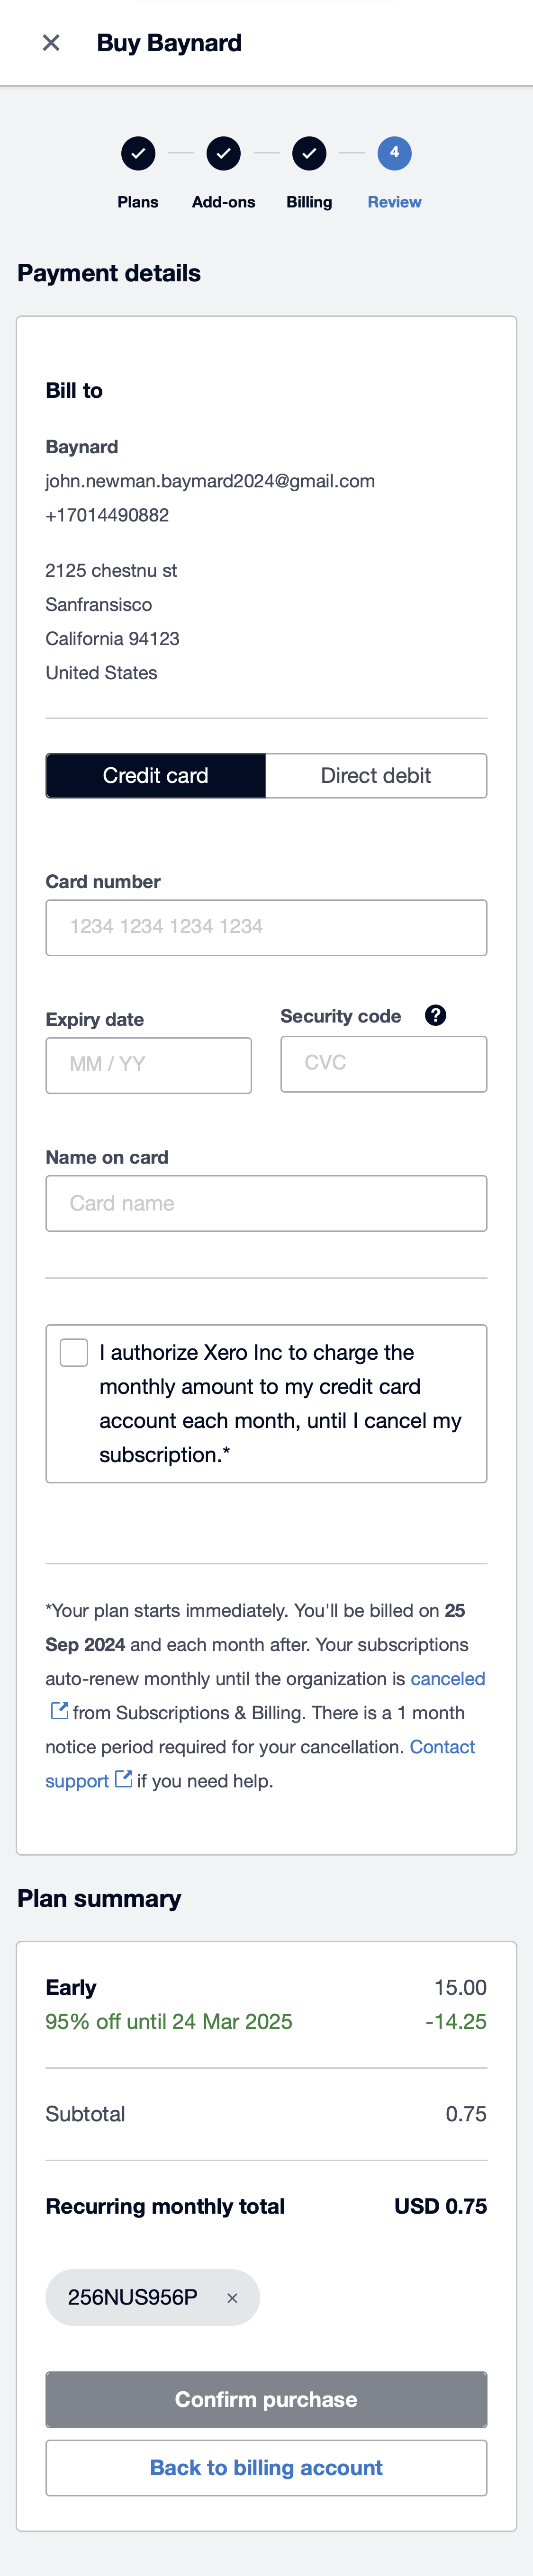Click the Card number input field

click(266, 927)
